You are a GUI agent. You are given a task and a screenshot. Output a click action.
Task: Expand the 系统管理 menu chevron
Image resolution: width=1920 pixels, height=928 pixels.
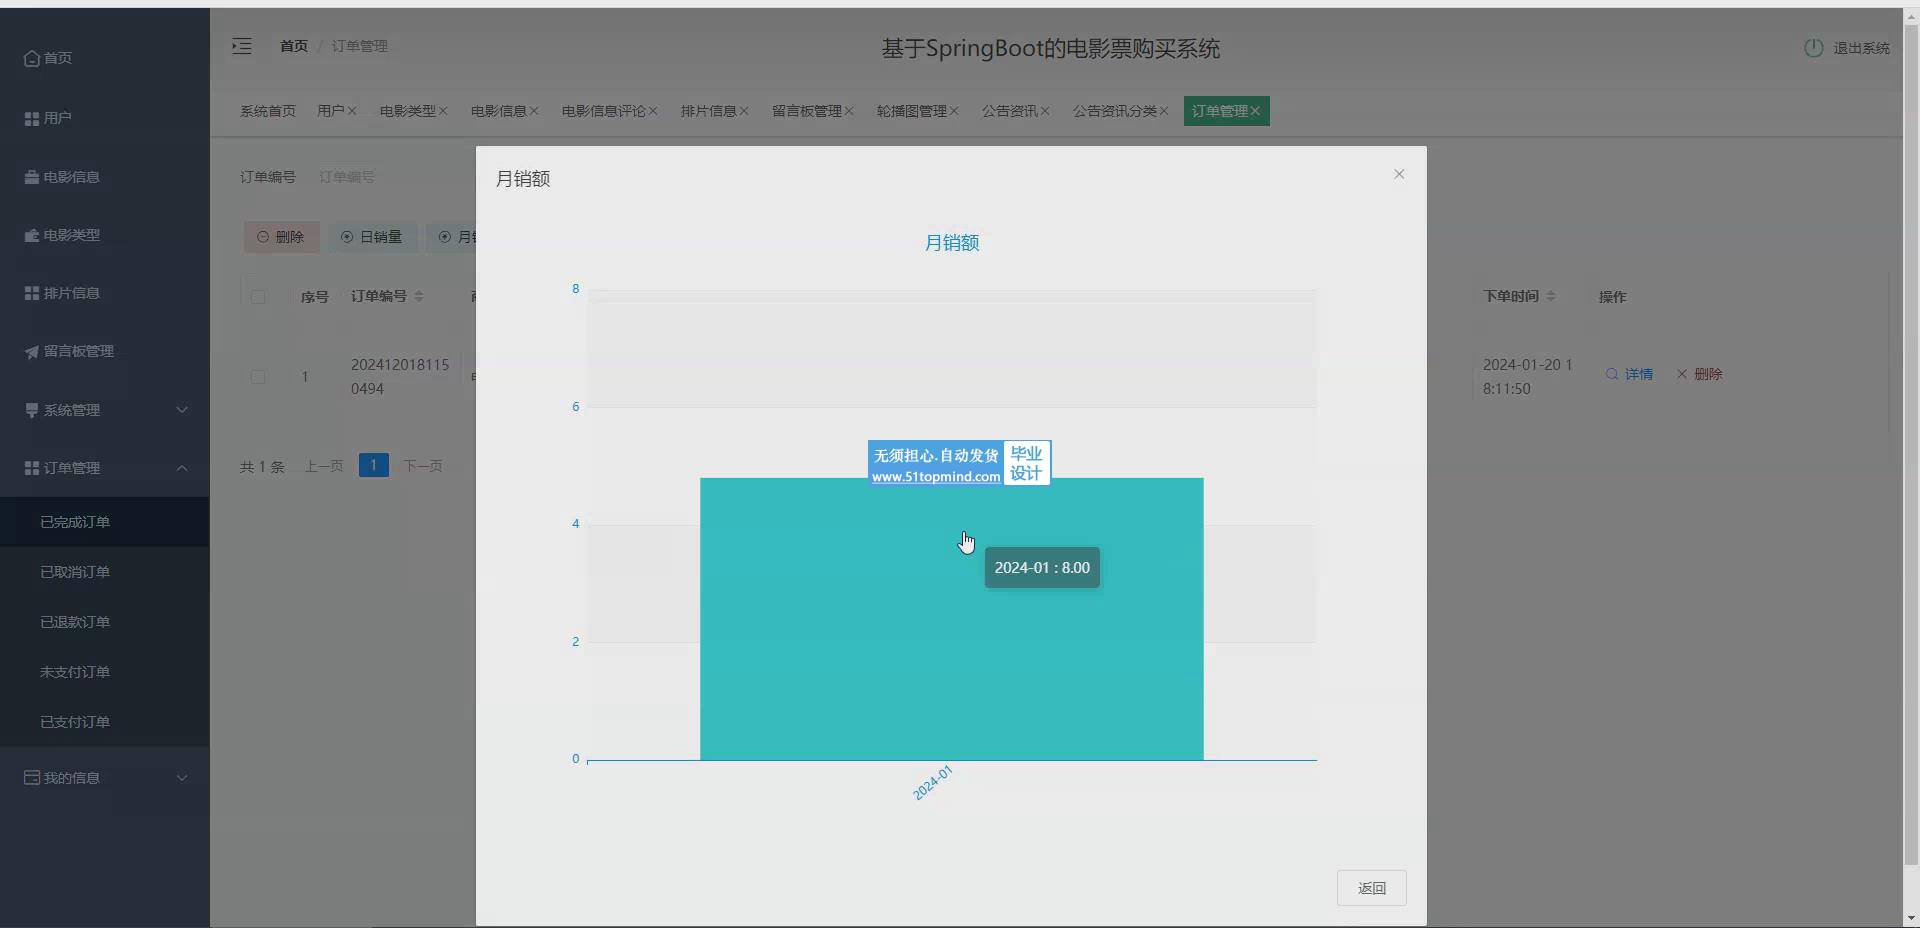(x=182, y=410)
